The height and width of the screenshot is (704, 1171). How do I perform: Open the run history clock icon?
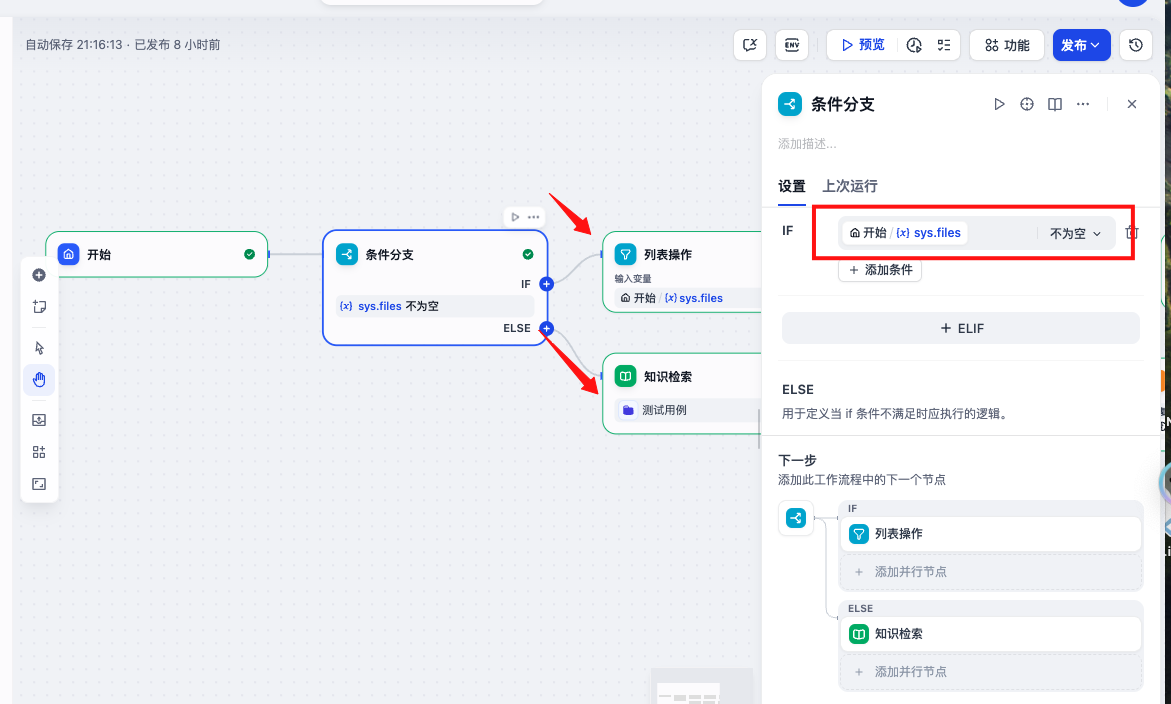914,45
